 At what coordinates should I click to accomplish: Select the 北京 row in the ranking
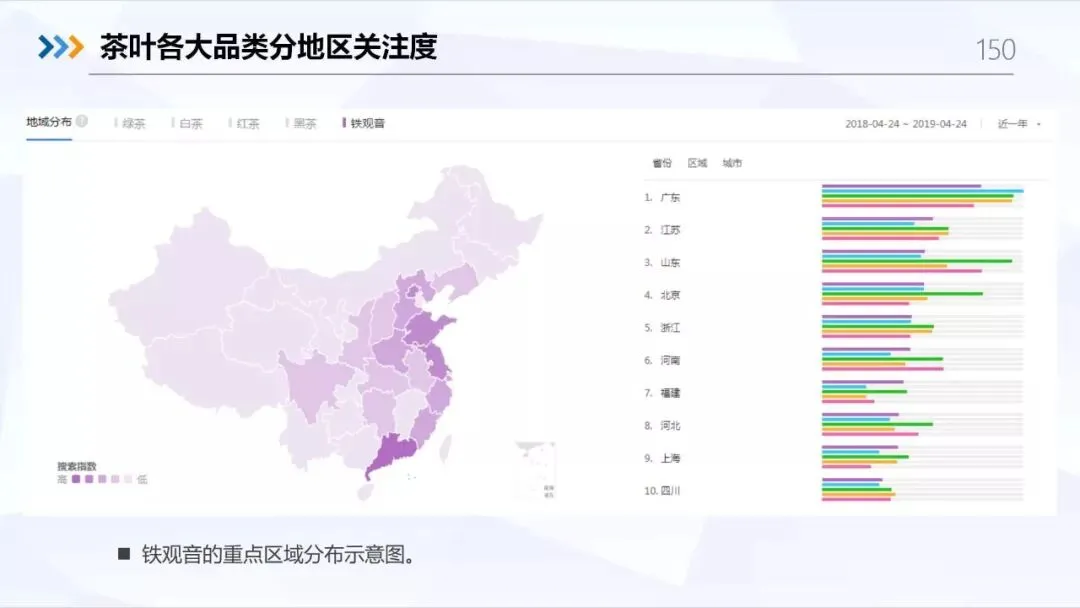833,295
